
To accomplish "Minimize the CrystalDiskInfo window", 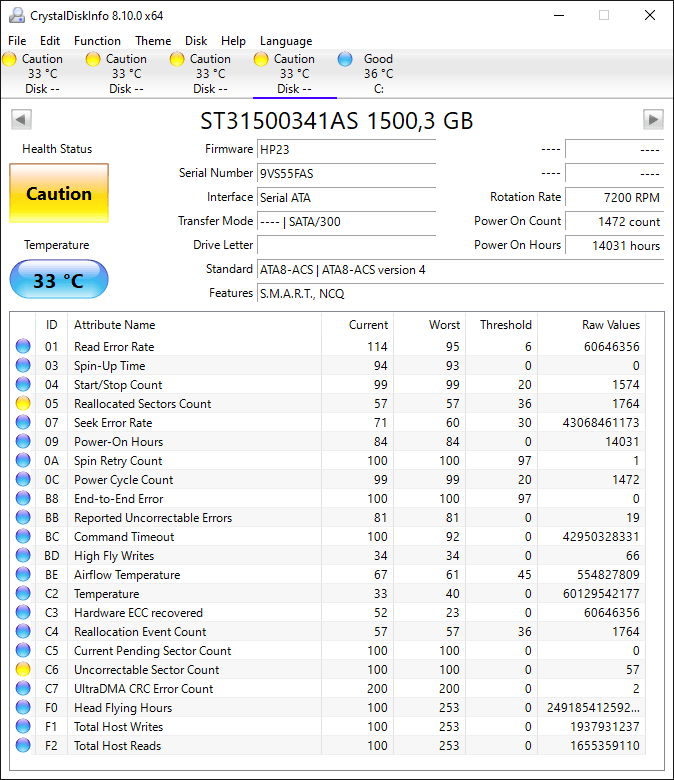I will click(x=559, y=15).
